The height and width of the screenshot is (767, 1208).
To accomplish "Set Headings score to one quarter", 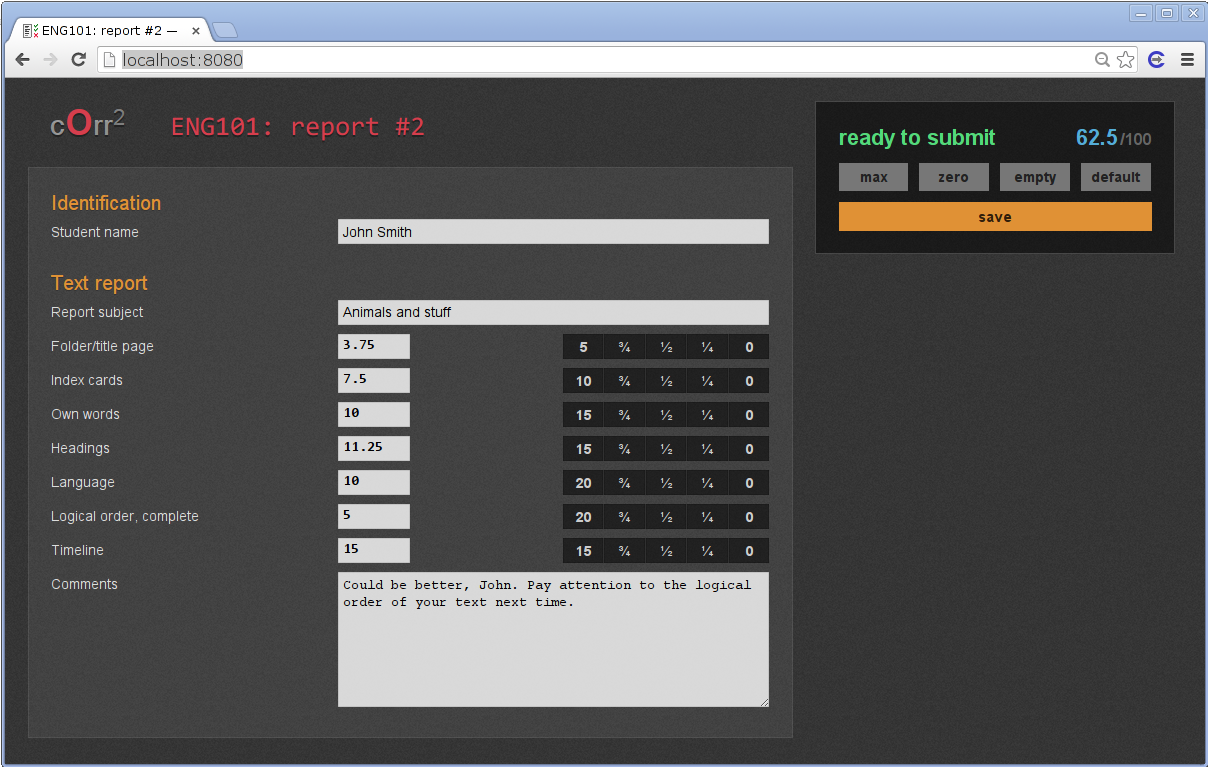I will (707, 448).
